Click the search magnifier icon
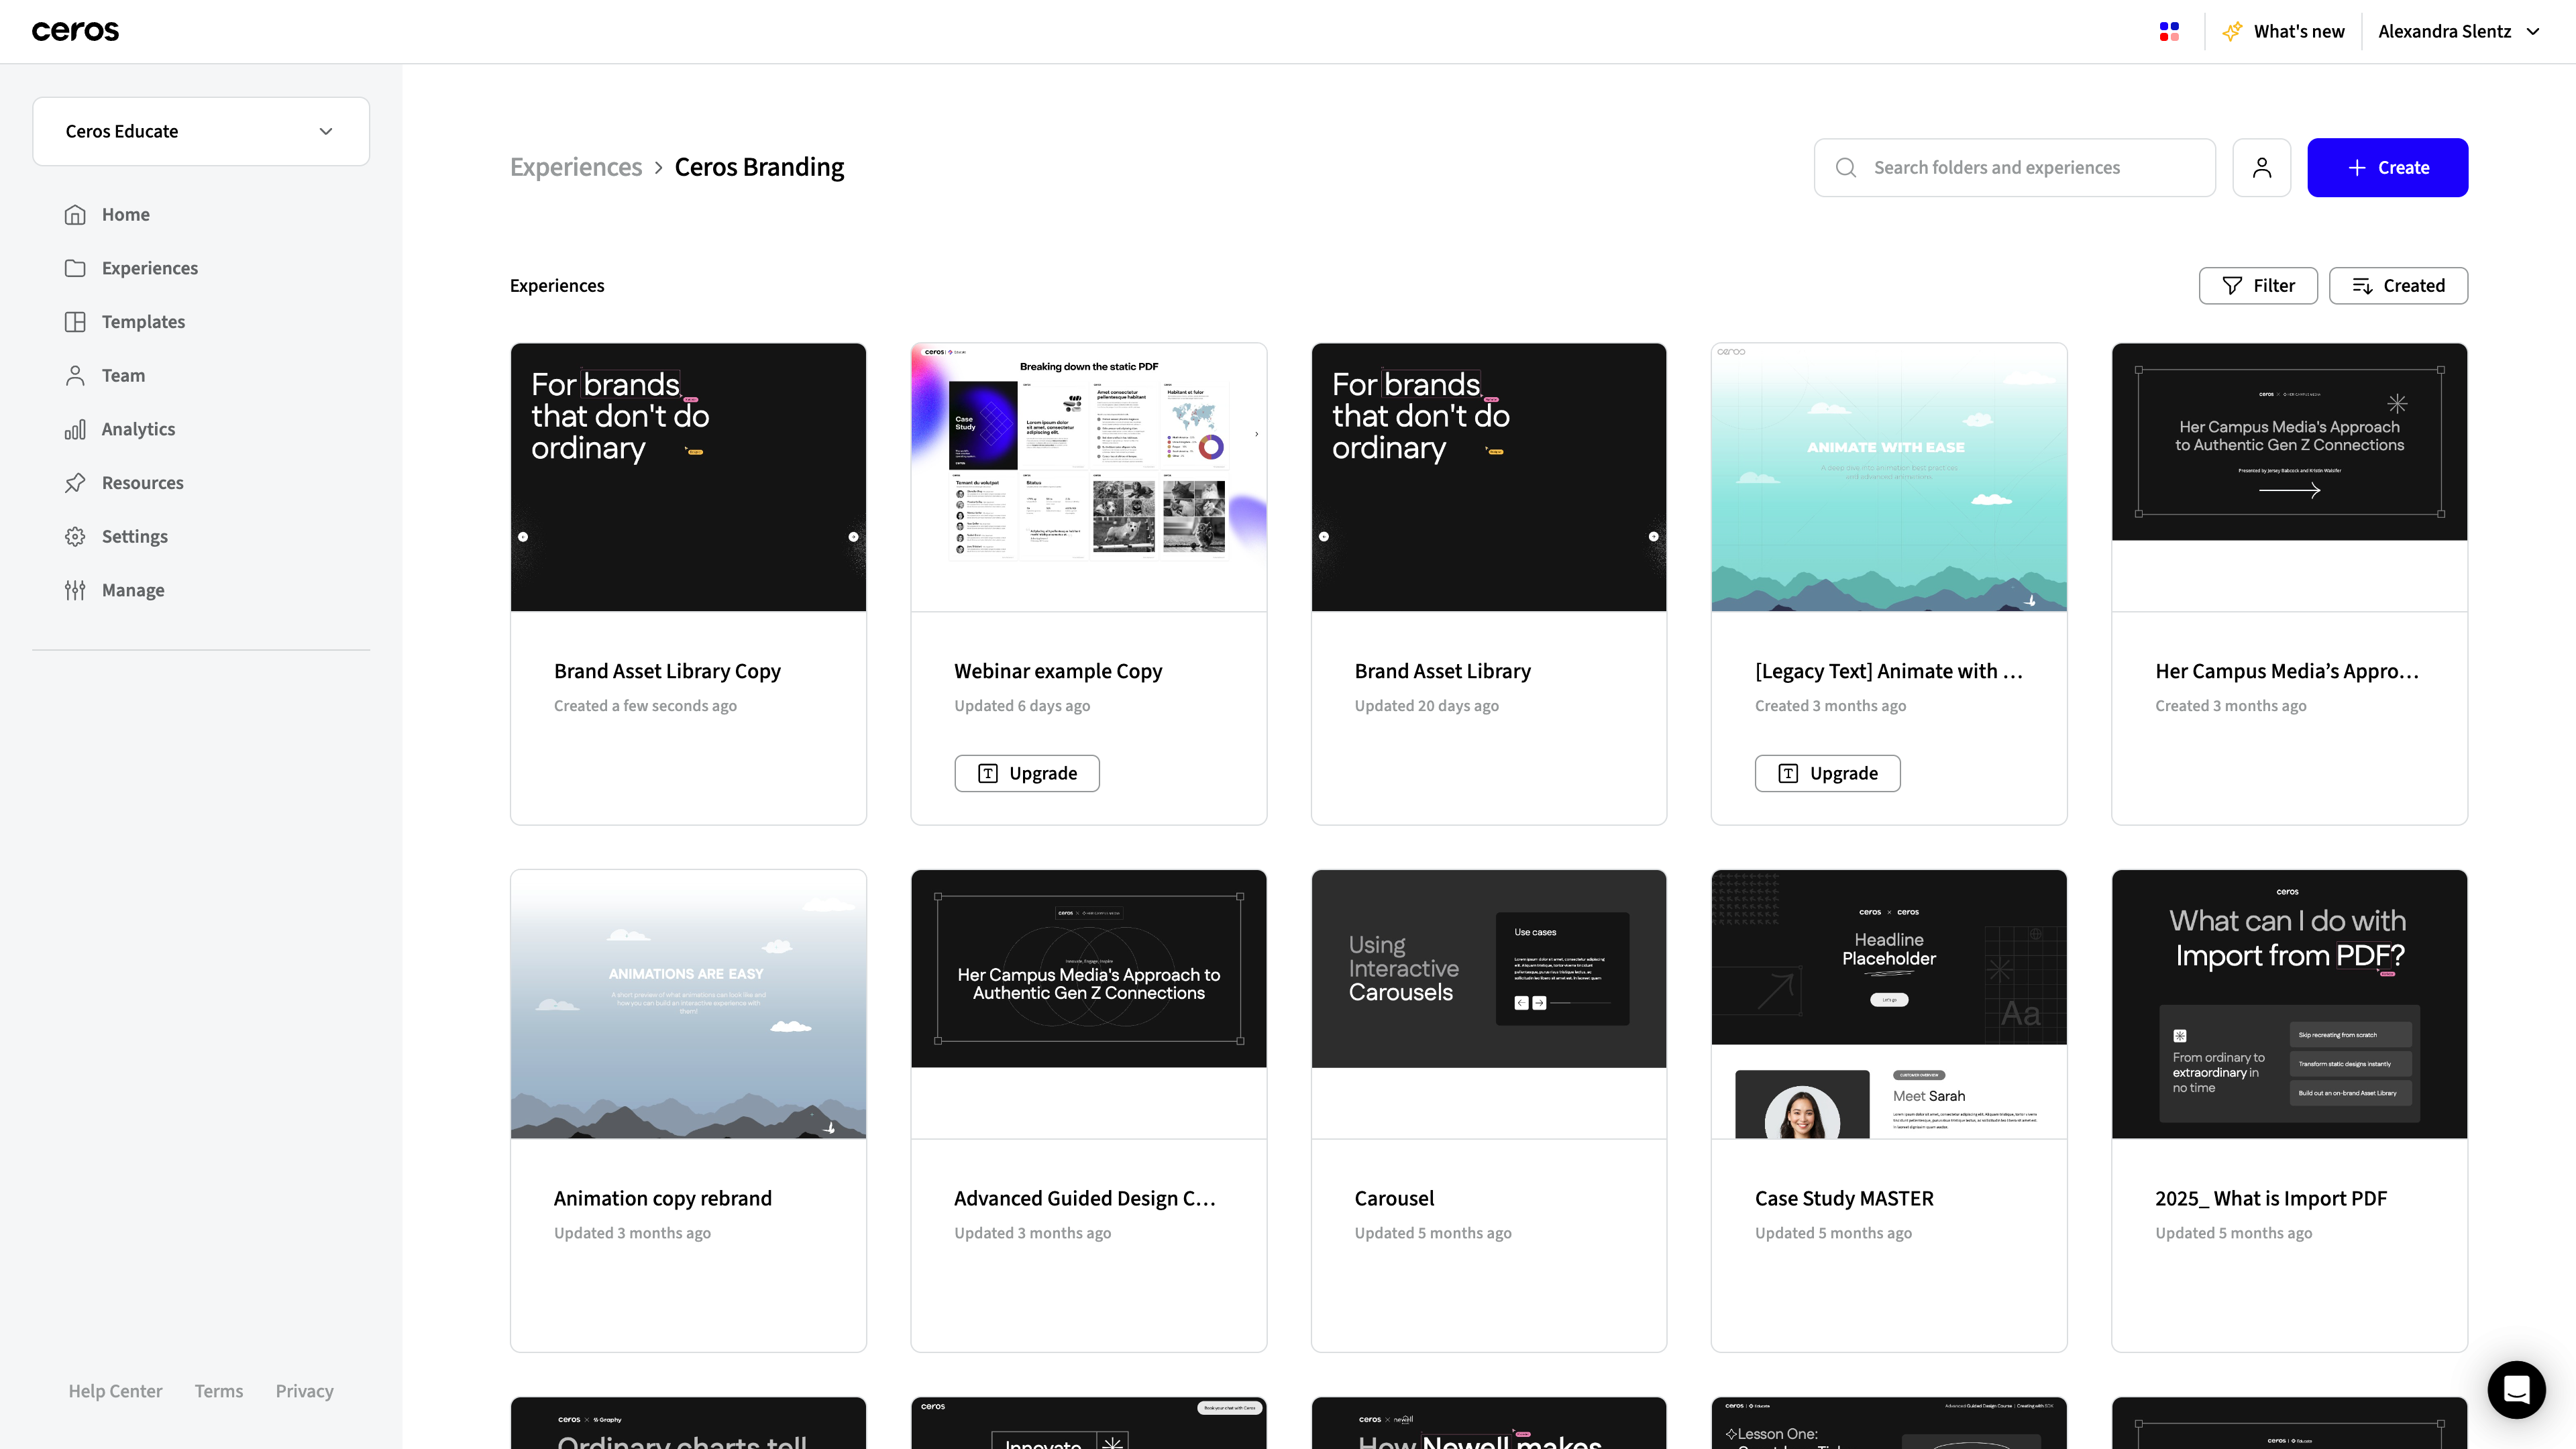 pos(1846,168)
